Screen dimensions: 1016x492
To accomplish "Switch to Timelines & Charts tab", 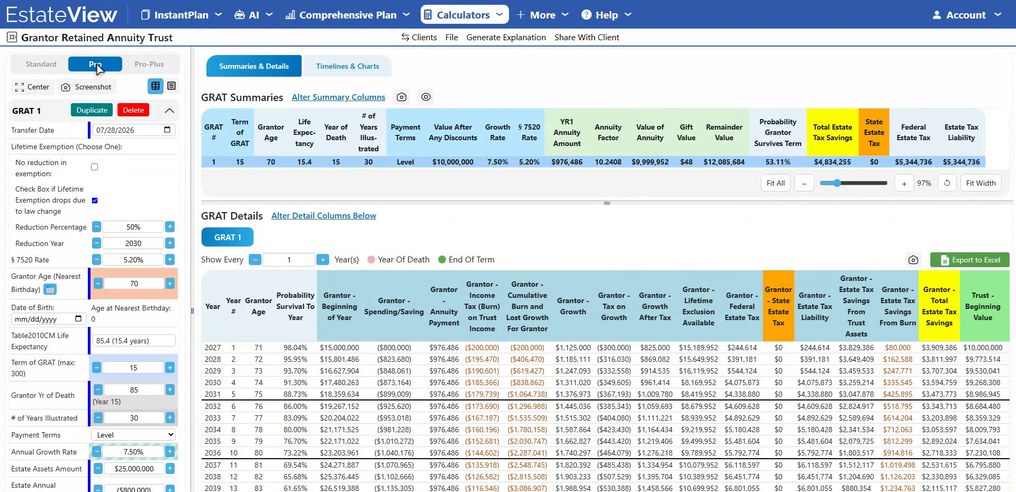I will (347, 66).
